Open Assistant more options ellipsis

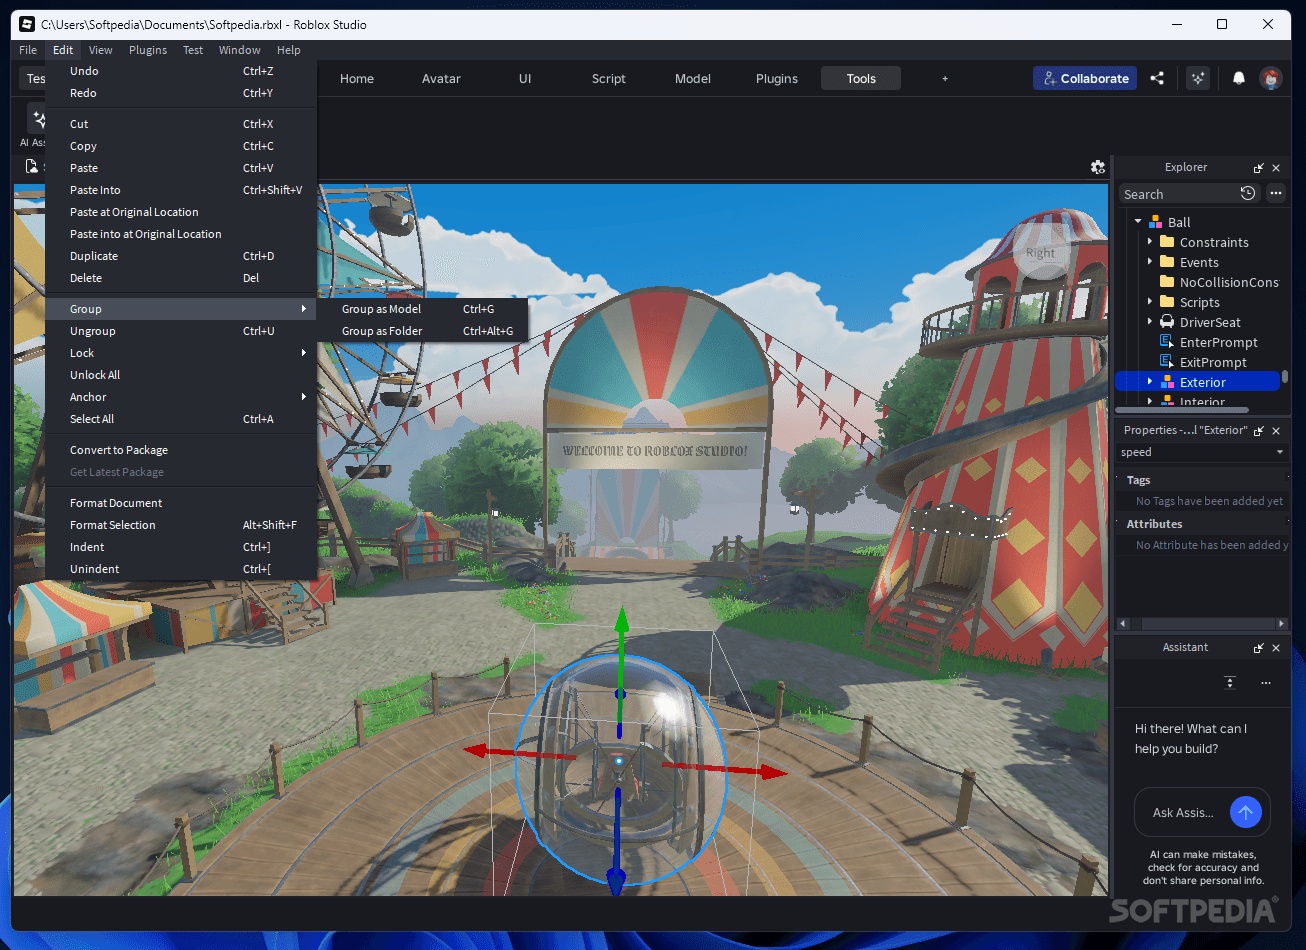pos(1266,683)
